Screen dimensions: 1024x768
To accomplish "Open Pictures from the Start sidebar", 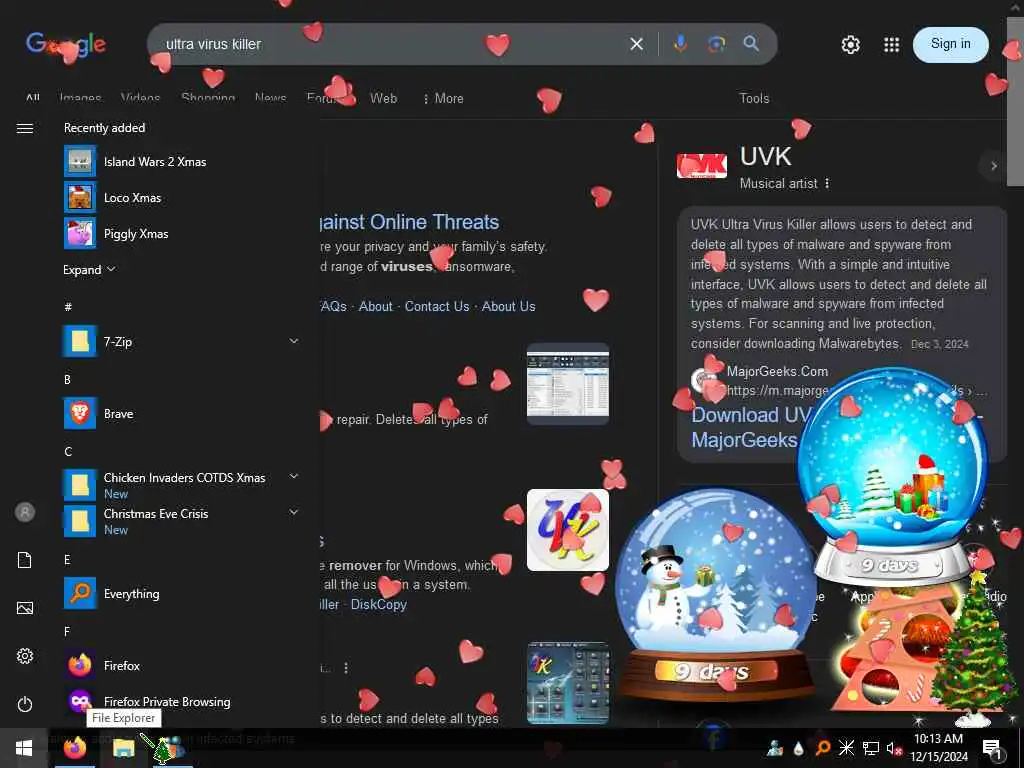I will click(25, 608).
